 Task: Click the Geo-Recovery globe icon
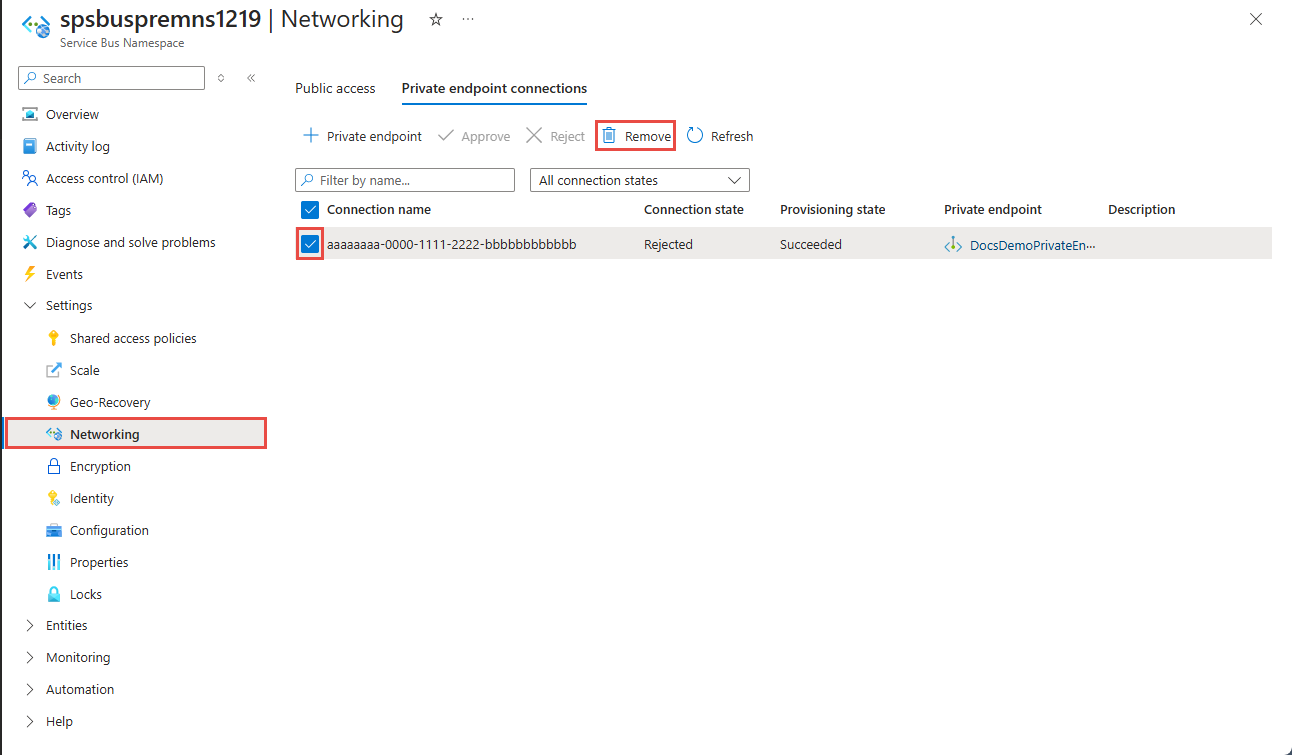click(x=54, y=402)
